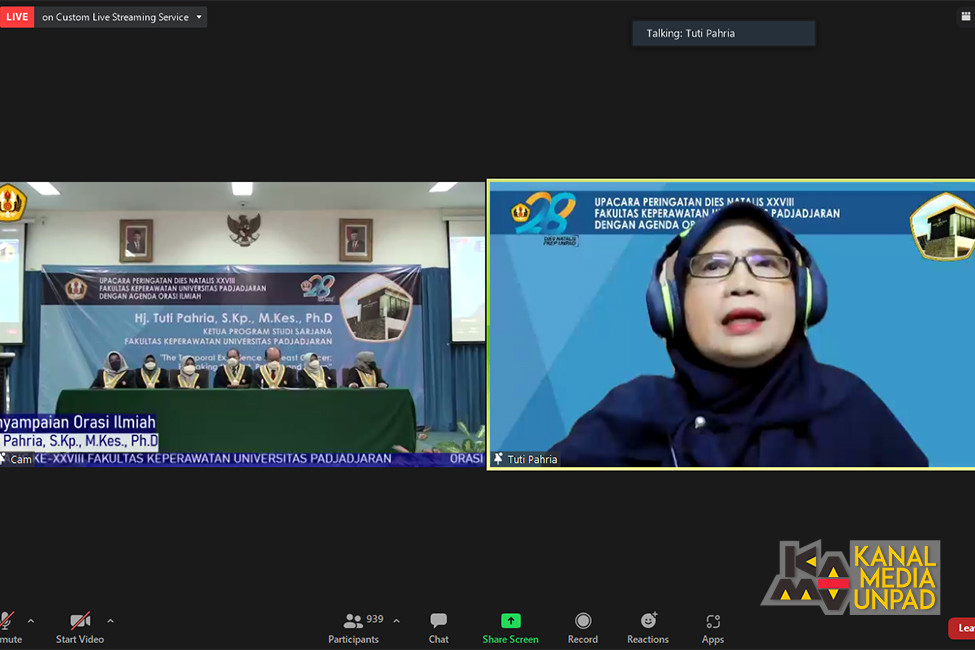This screenshot has width=975, height=650.
Task: Open the Chat bubble icon
Action: [x=438, y=620]
